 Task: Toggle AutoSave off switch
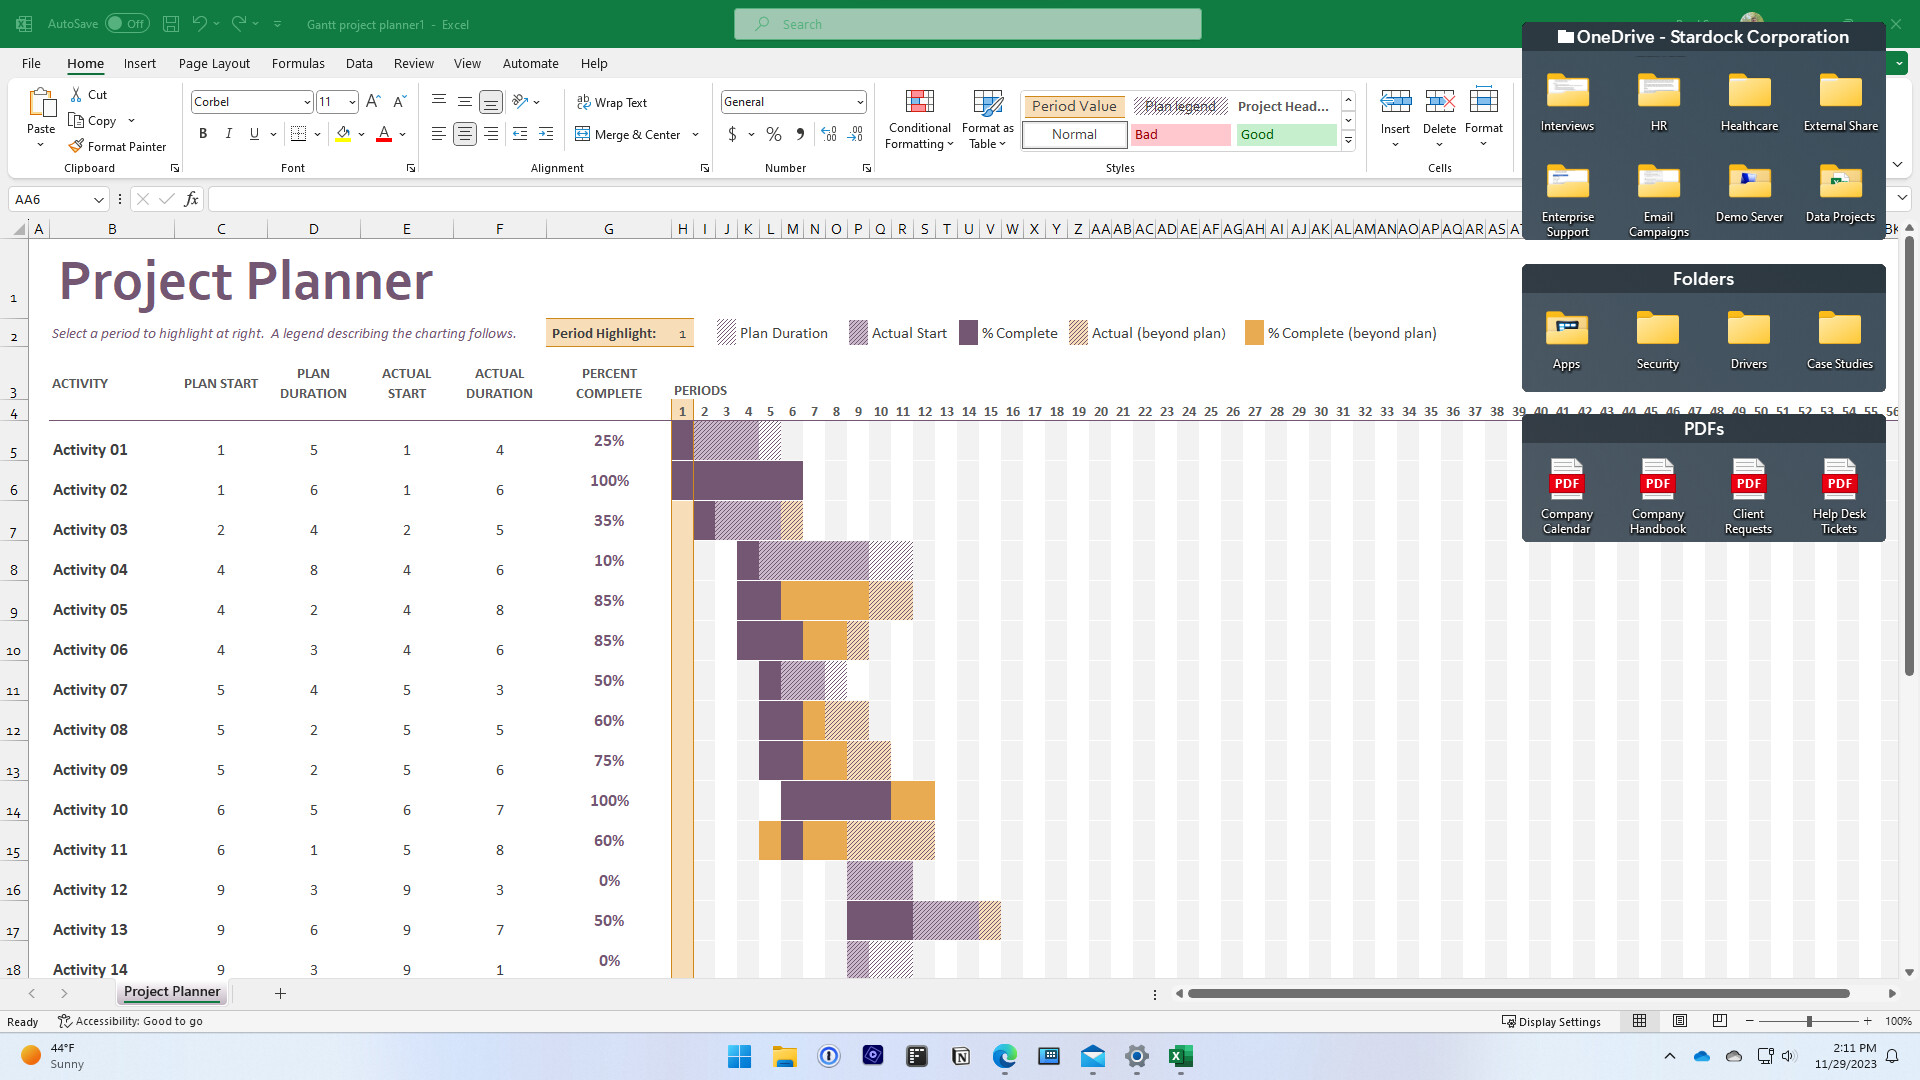tap(127, 22)
